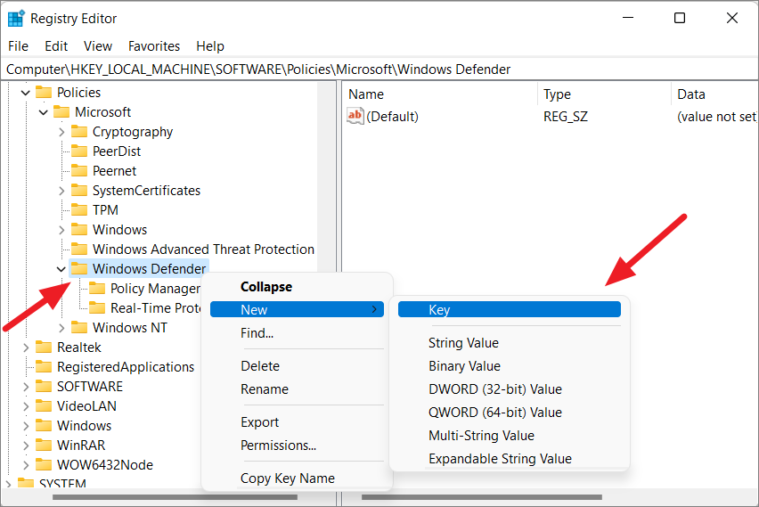Collapse the Microsoft tree node
This screenshot has width=759, height=507.
(x=44, y=112)
